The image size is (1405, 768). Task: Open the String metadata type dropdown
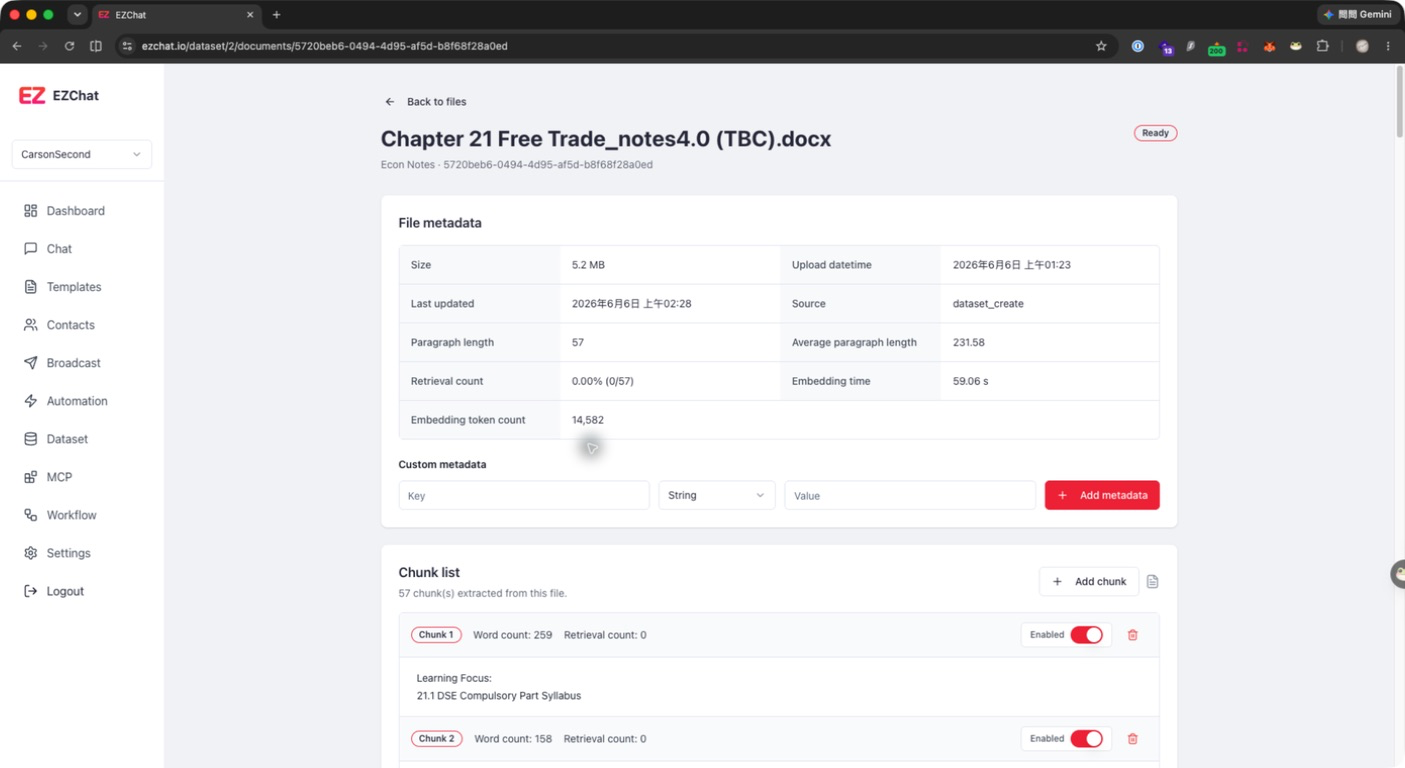[x=716, y=495]
